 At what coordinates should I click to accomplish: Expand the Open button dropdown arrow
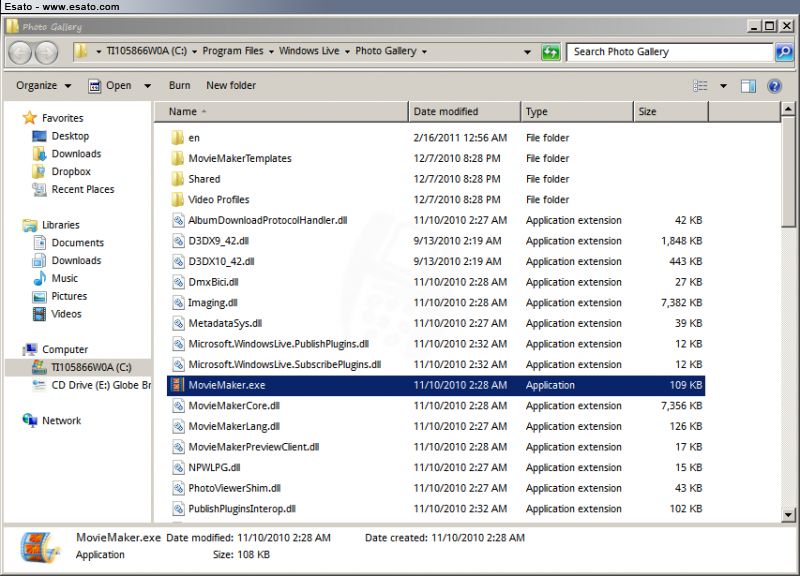pos(147,86)
